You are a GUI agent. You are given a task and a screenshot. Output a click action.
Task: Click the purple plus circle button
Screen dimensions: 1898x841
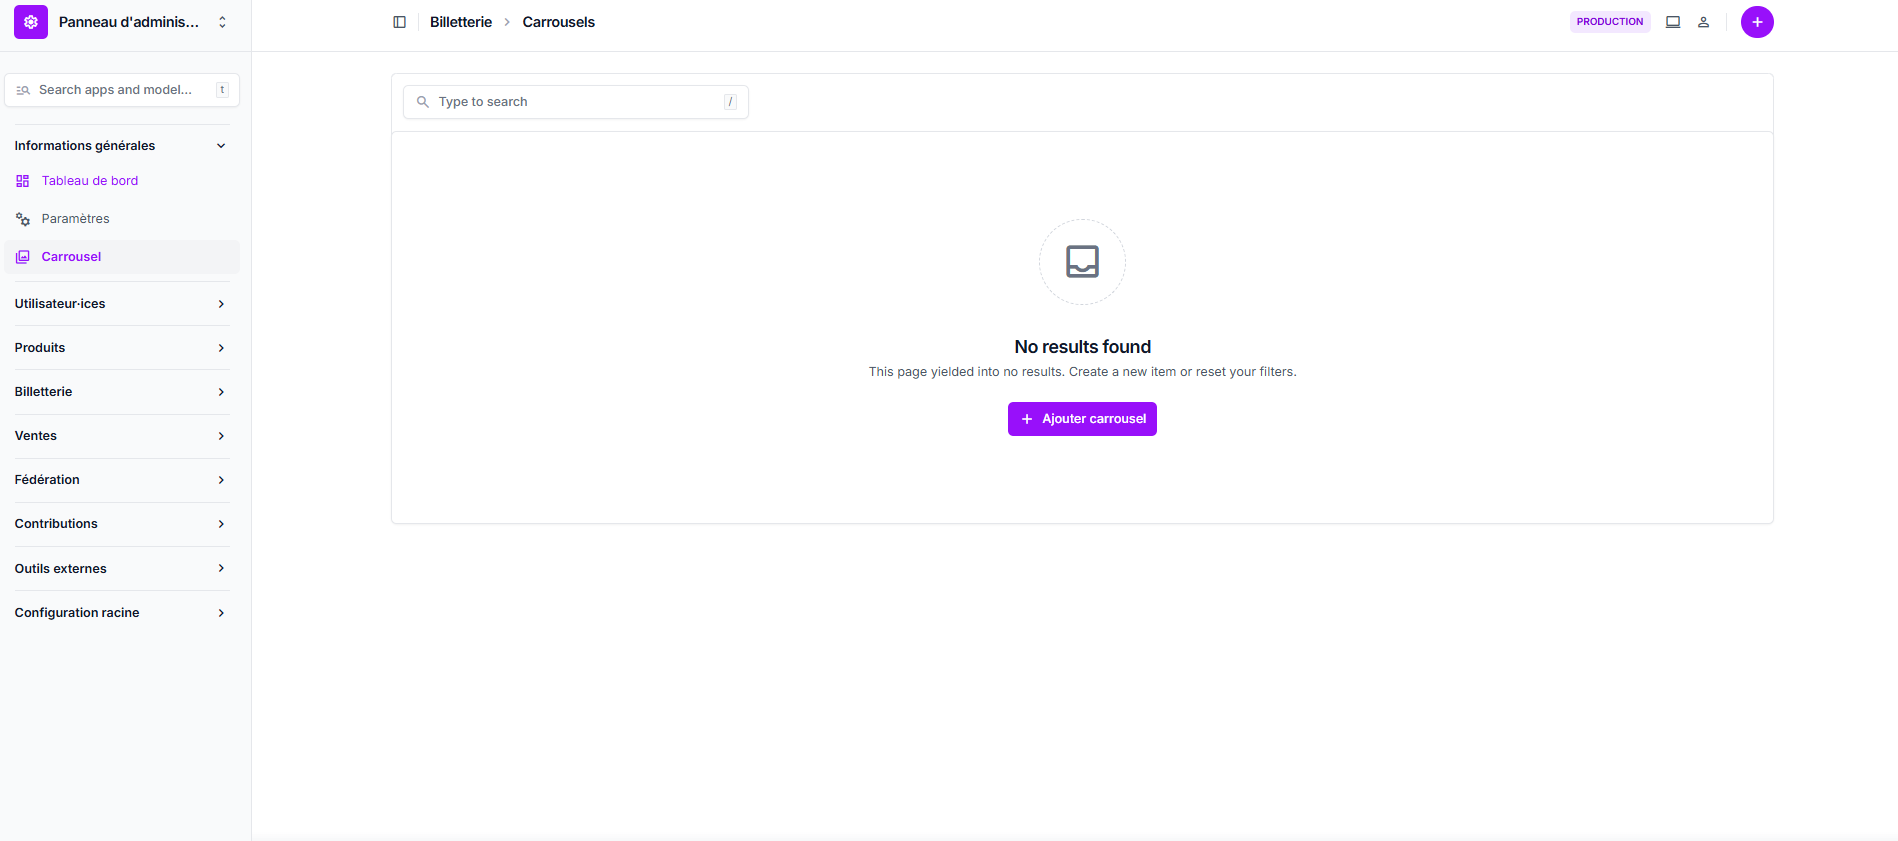tap(1756, 22)
